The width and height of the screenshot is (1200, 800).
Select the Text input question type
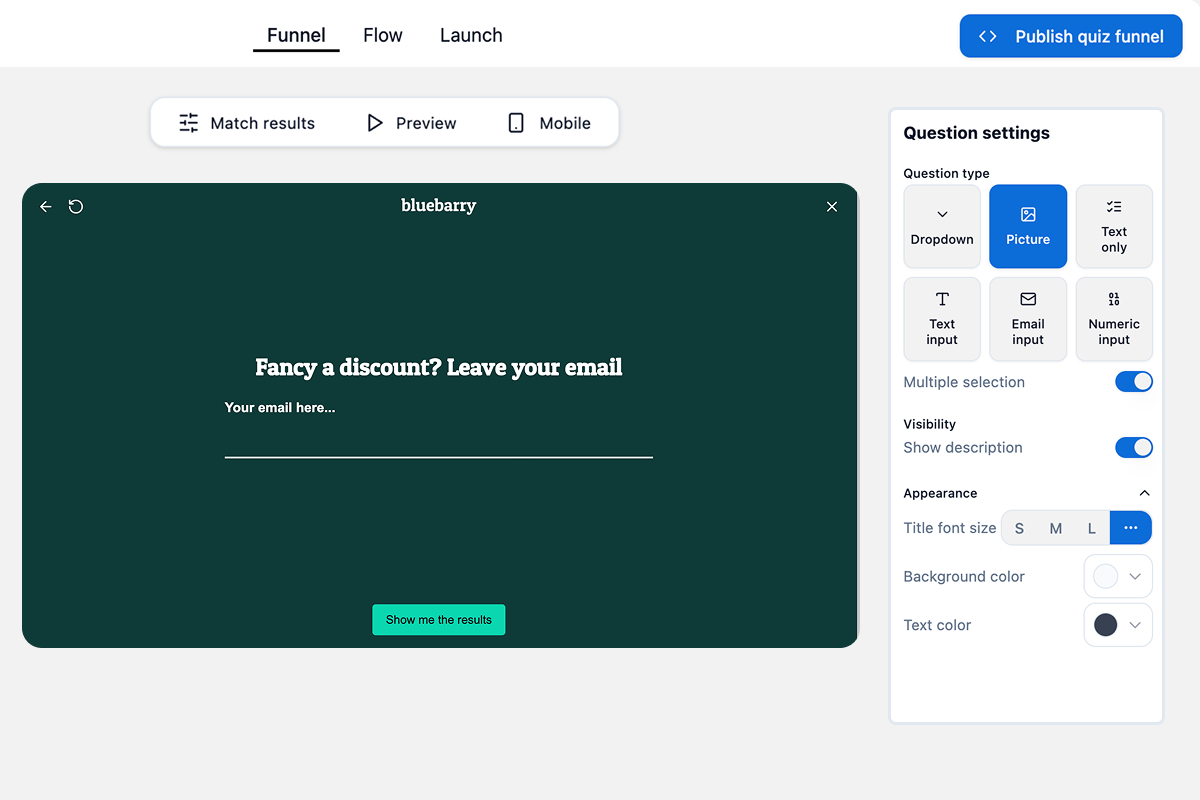point(941,318)
